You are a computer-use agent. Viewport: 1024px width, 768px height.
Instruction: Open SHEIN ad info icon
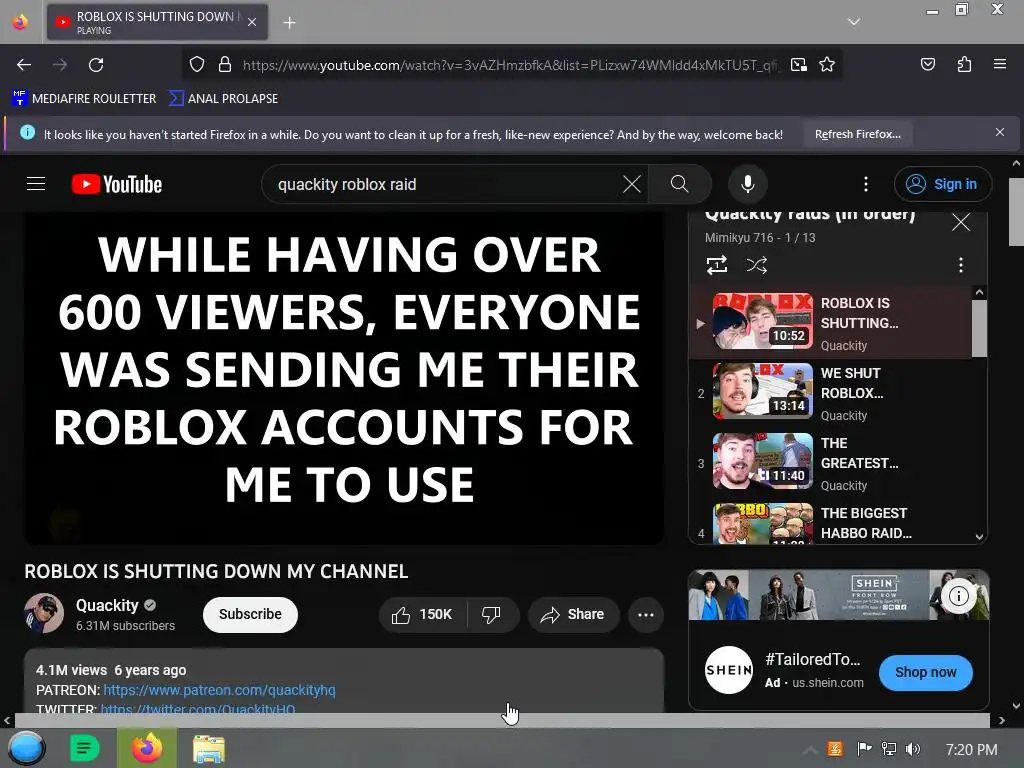[958, 596]
